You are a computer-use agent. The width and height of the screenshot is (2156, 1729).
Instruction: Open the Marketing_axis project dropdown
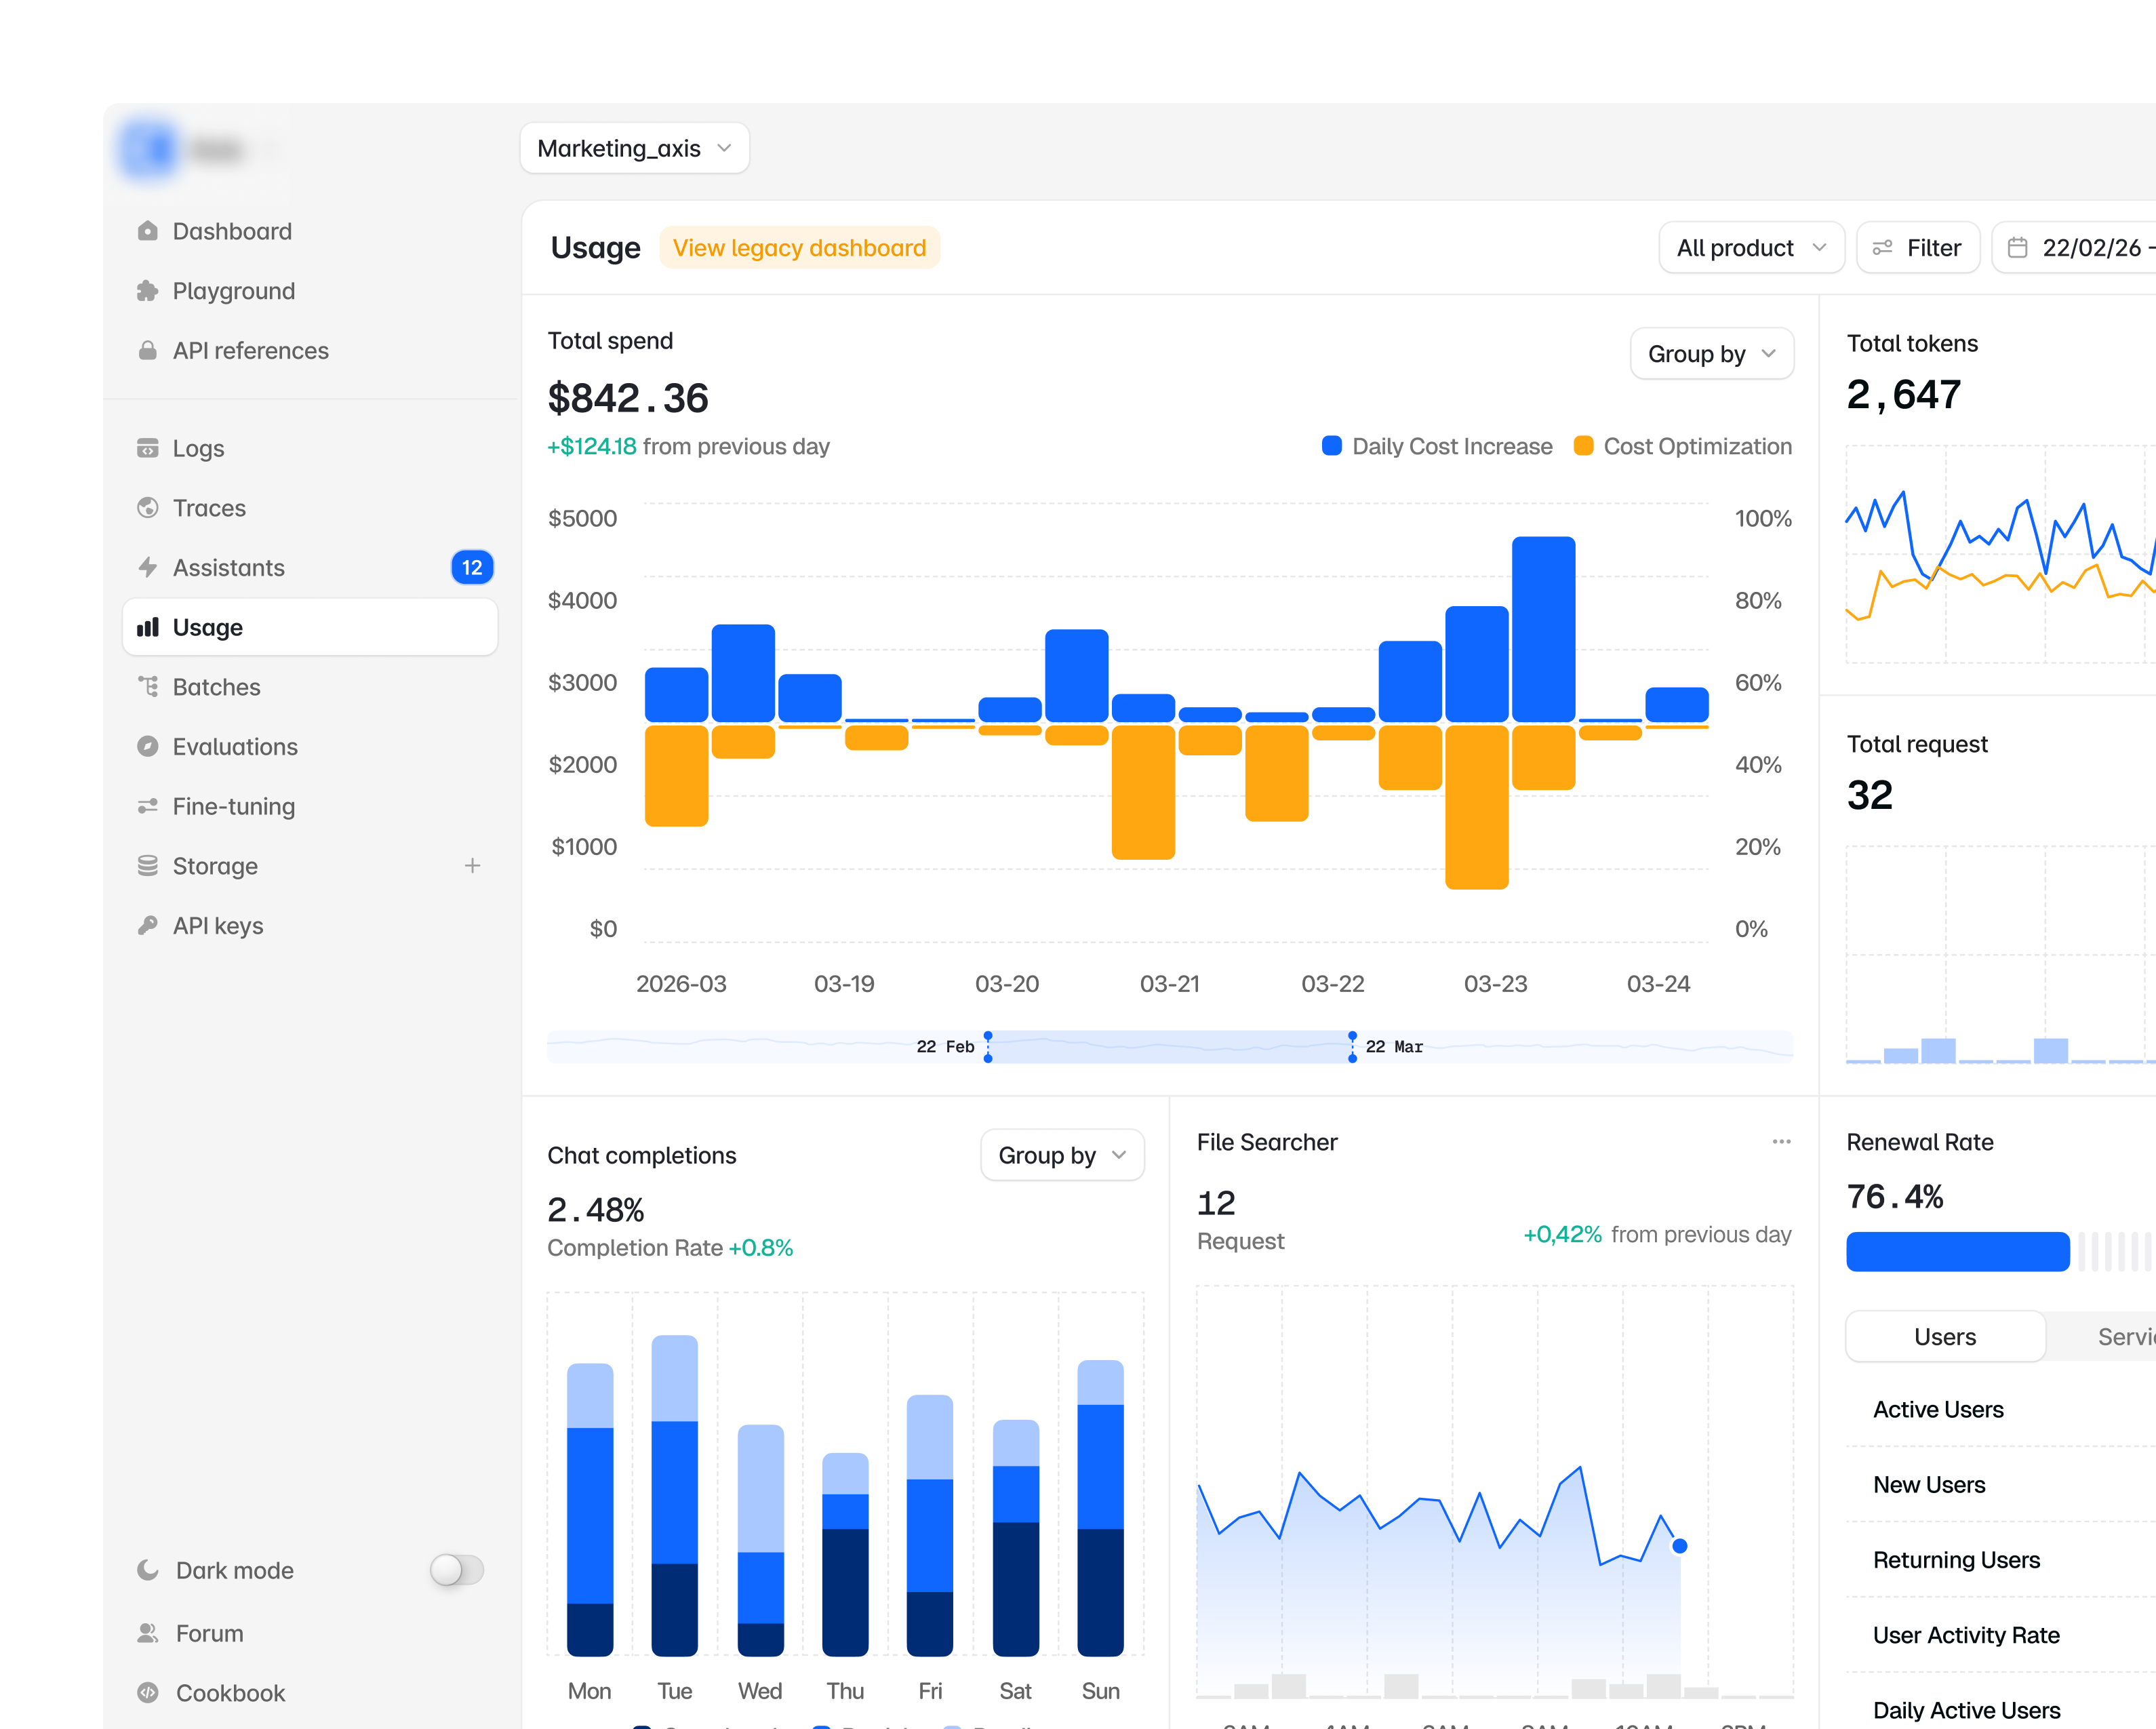635,148
